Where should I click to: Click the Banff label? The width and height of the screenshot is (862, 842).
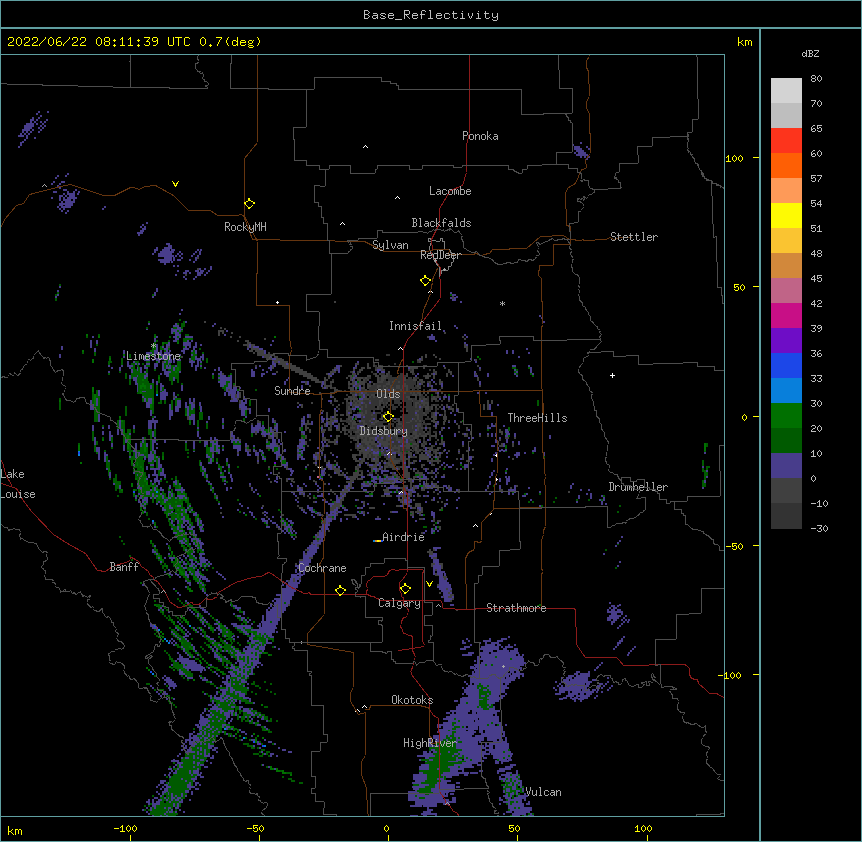pos(124,567)
